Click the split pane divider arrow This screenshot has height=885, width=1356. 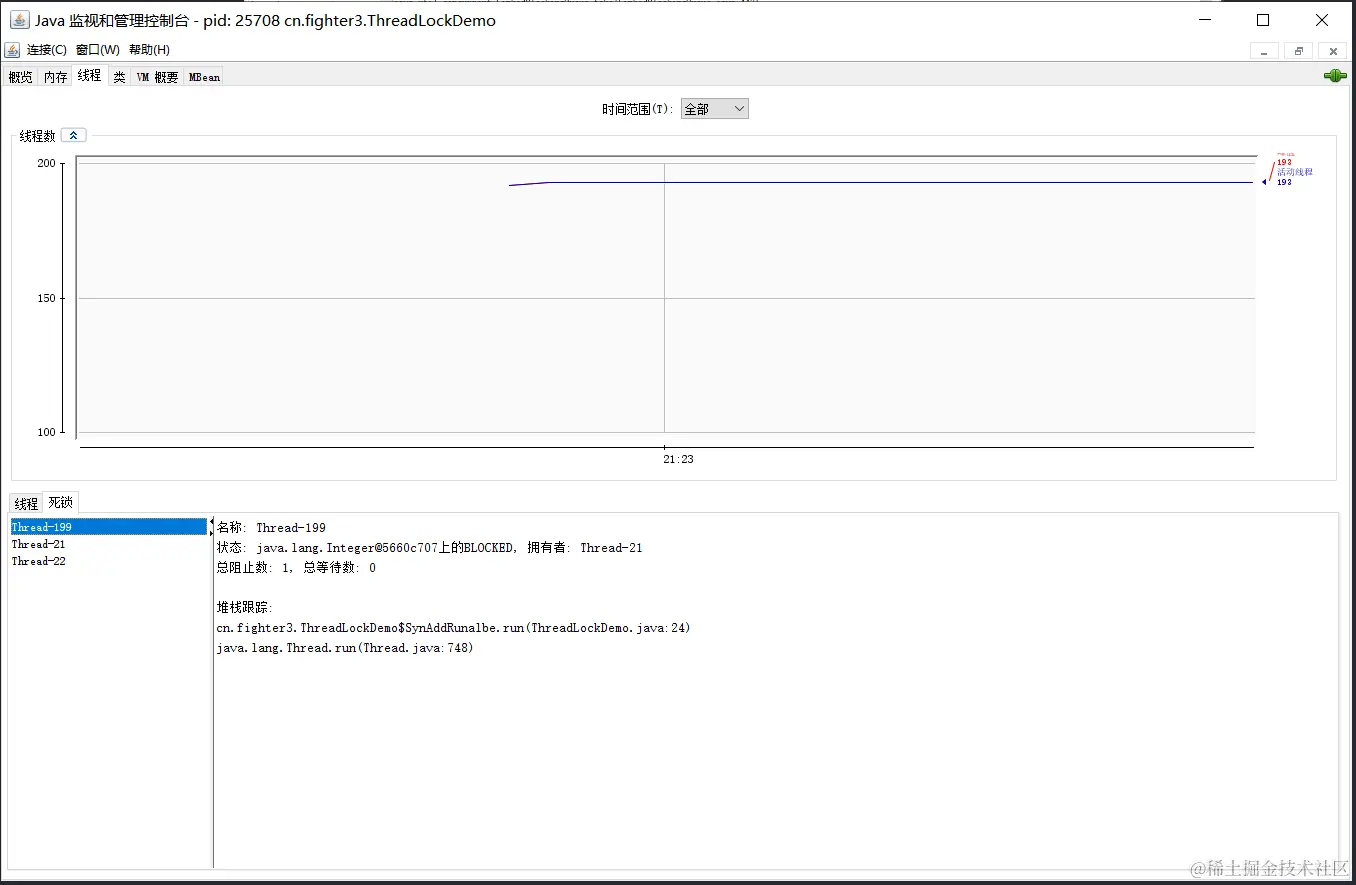(x=211, y=526)
